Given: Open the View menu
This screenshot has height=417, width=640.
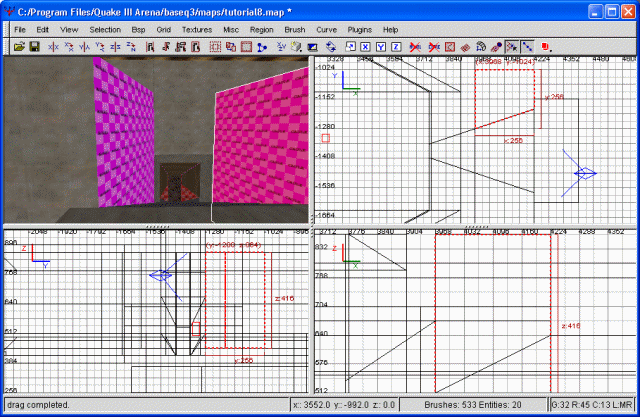Looking at the screenshot, I should (x=69, y=30).
